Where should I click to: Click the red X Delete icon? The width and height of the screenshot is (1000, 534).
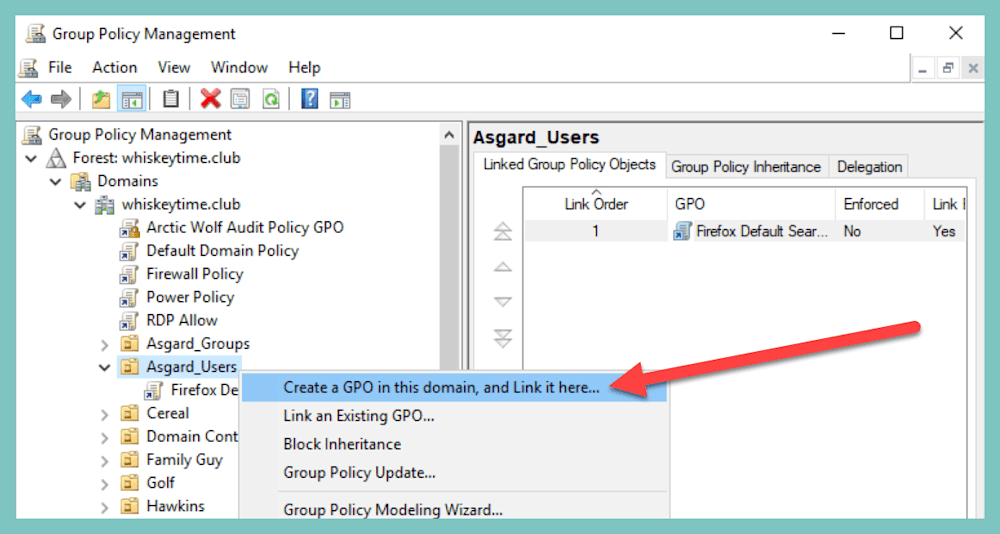210,99
